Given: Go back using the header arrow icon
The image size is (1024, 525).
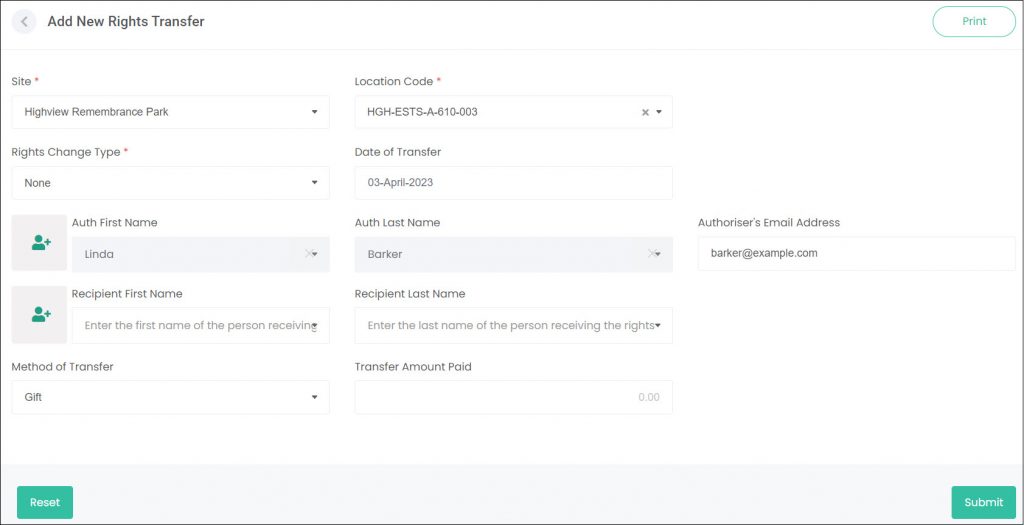Looking at the screenshot, I should pyautogui.click(x=24, y=22).
